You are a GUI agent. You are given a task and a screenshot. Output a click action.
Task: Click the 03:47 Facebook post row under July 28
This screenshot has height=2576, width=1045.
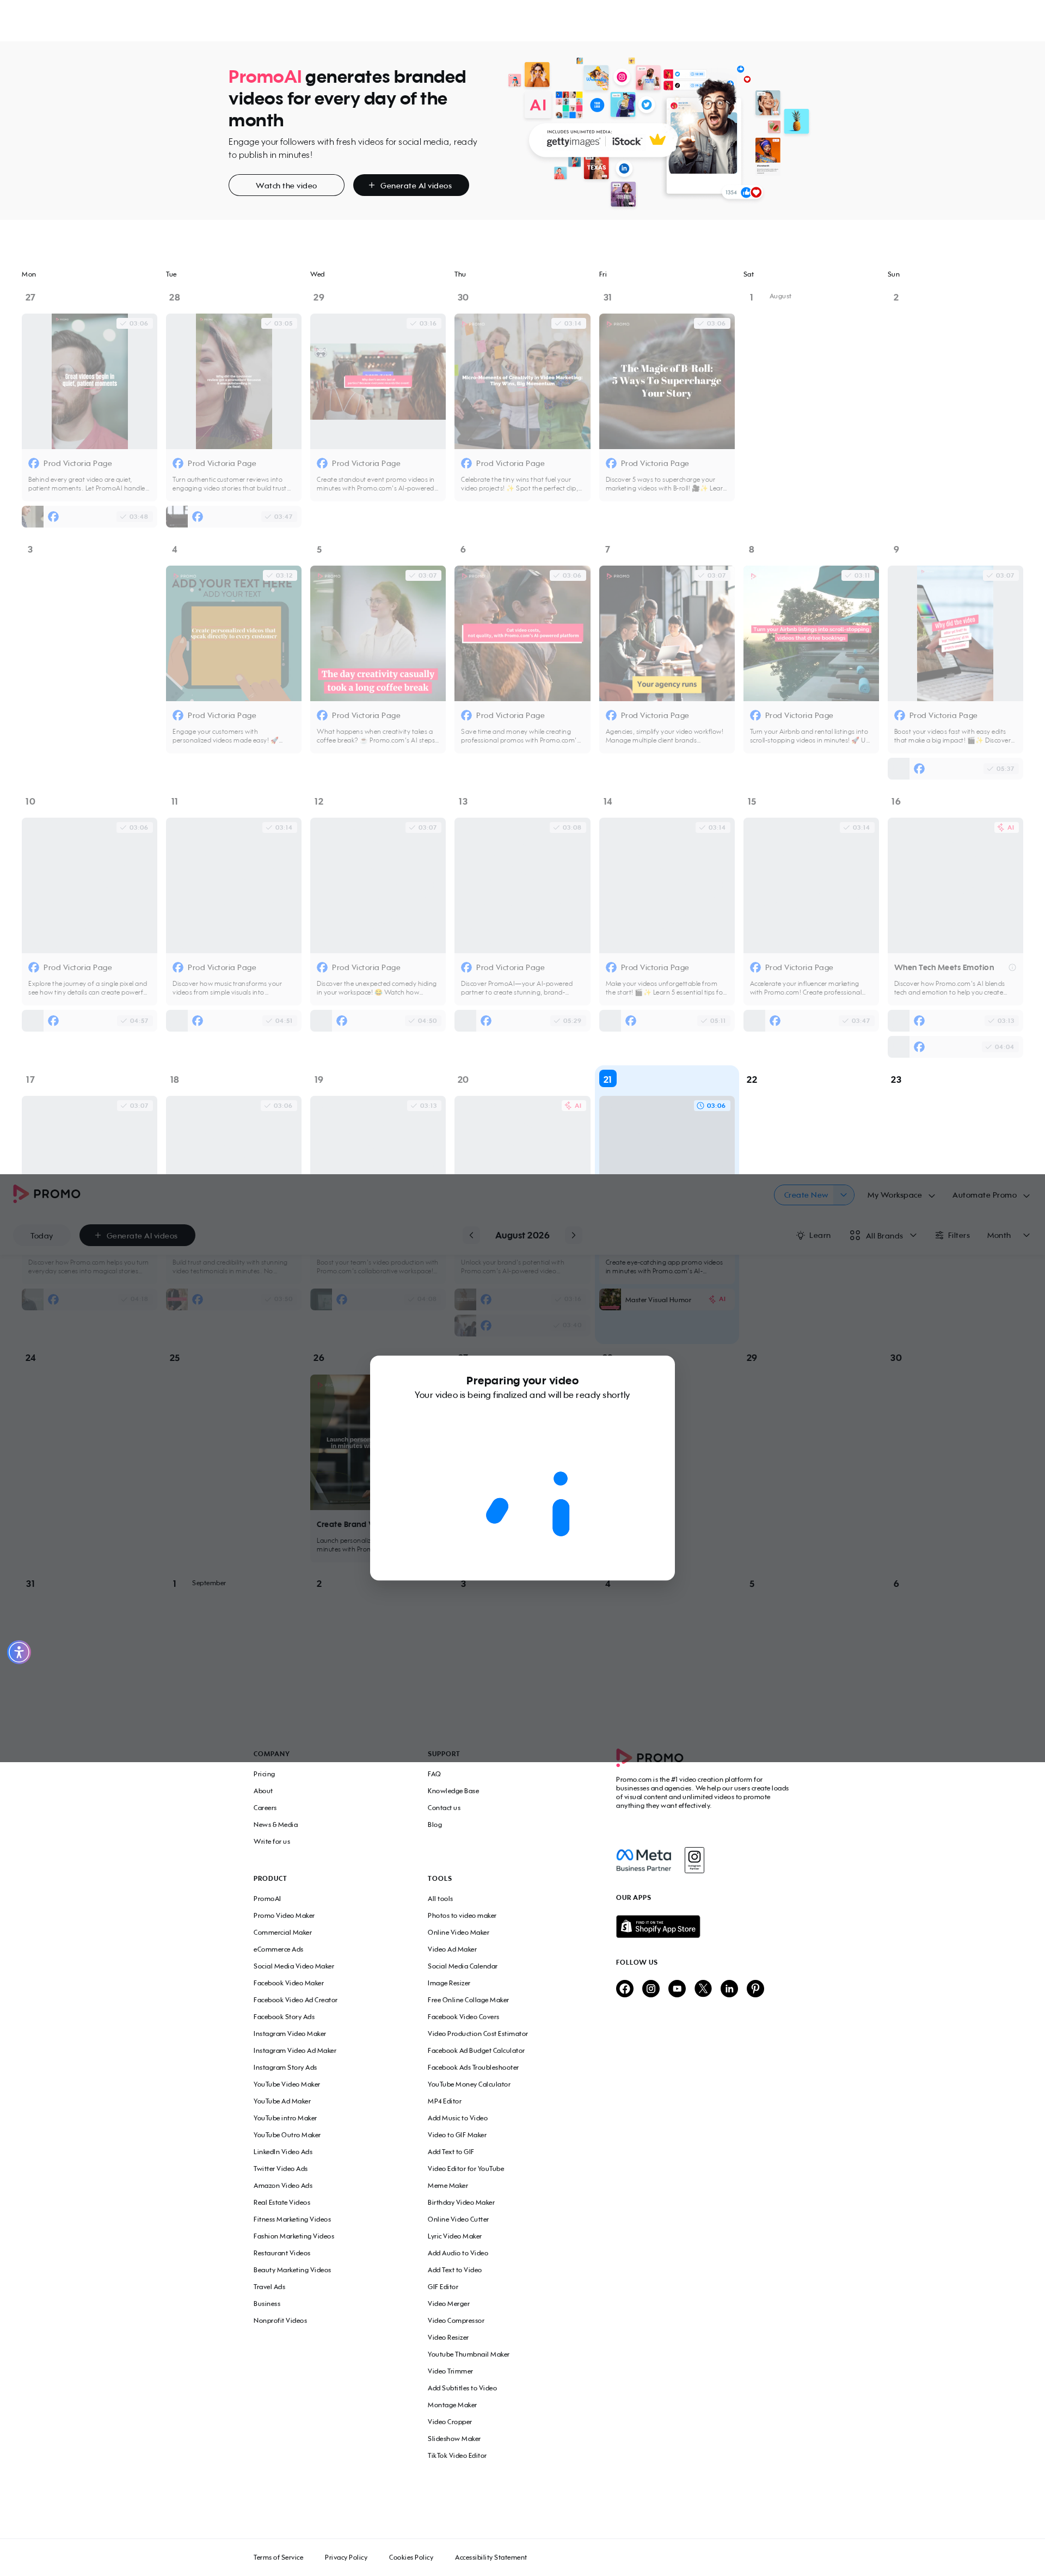click(233, 516)
